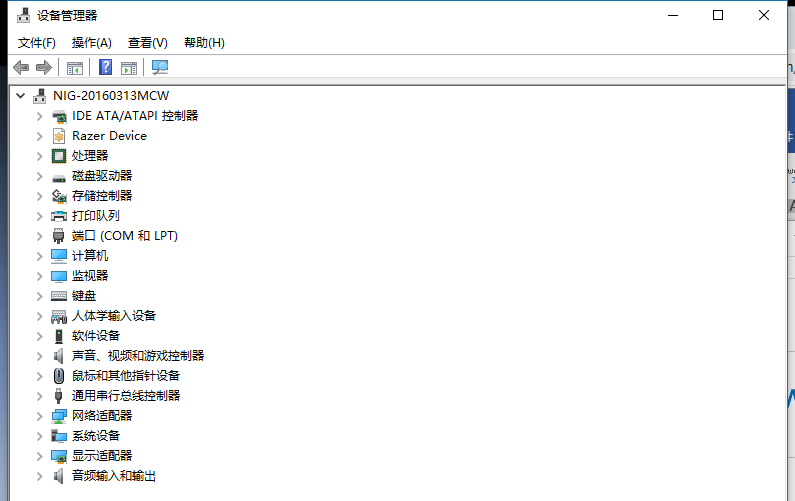This screenshot has width=795, height=501.
Task: Click the 音频输入和输出 speaker icon
Action: [x=59, y=476]
